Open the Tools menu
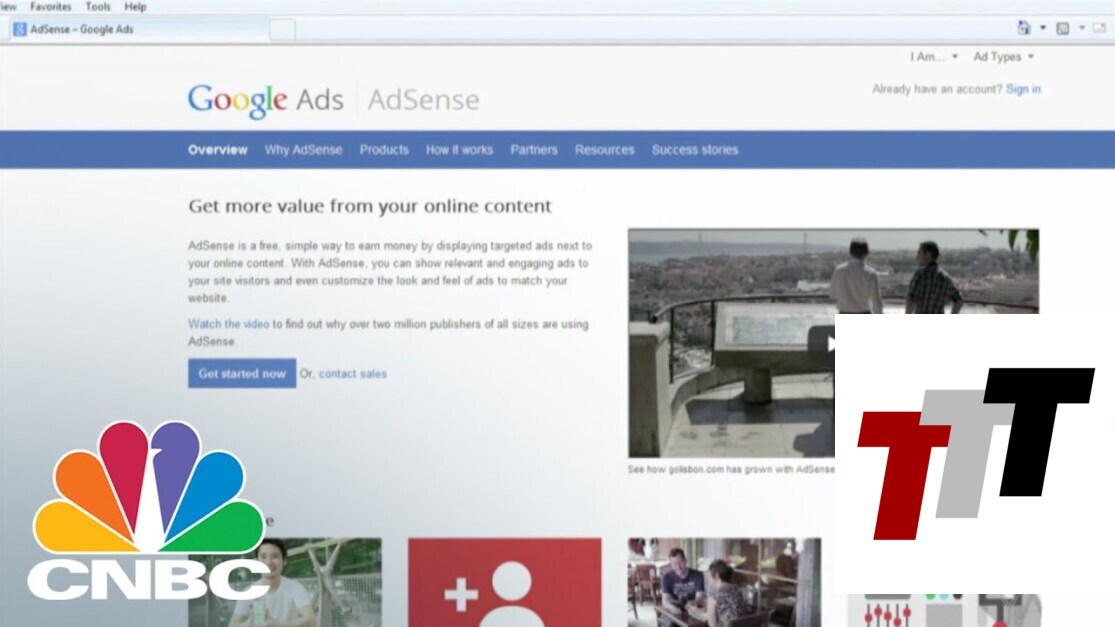 coord(98,6)
